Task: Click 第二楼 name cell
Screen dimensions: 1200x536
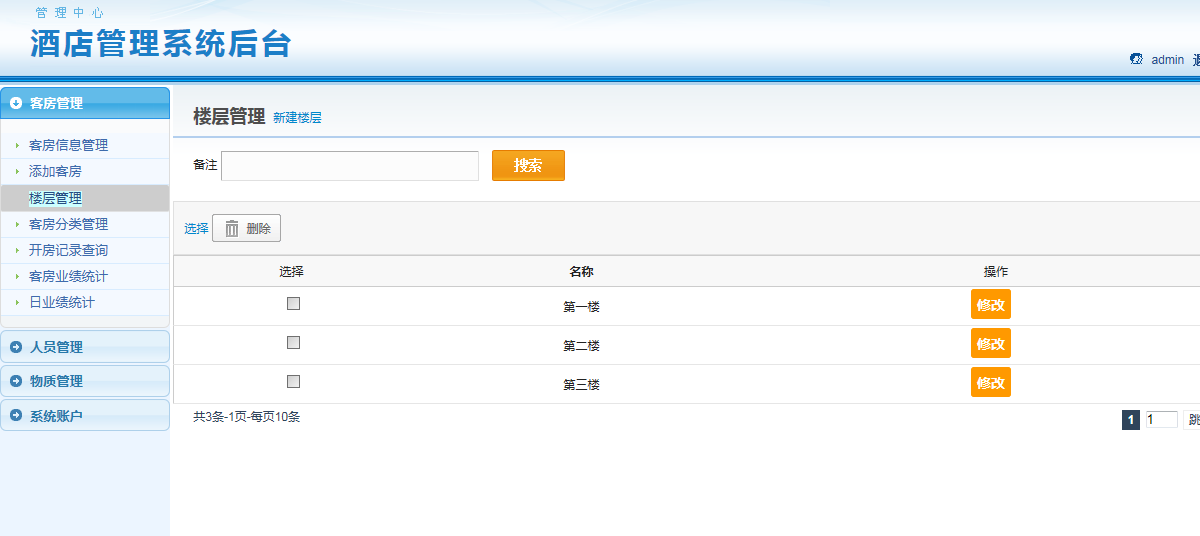Action: pos(581,346)
